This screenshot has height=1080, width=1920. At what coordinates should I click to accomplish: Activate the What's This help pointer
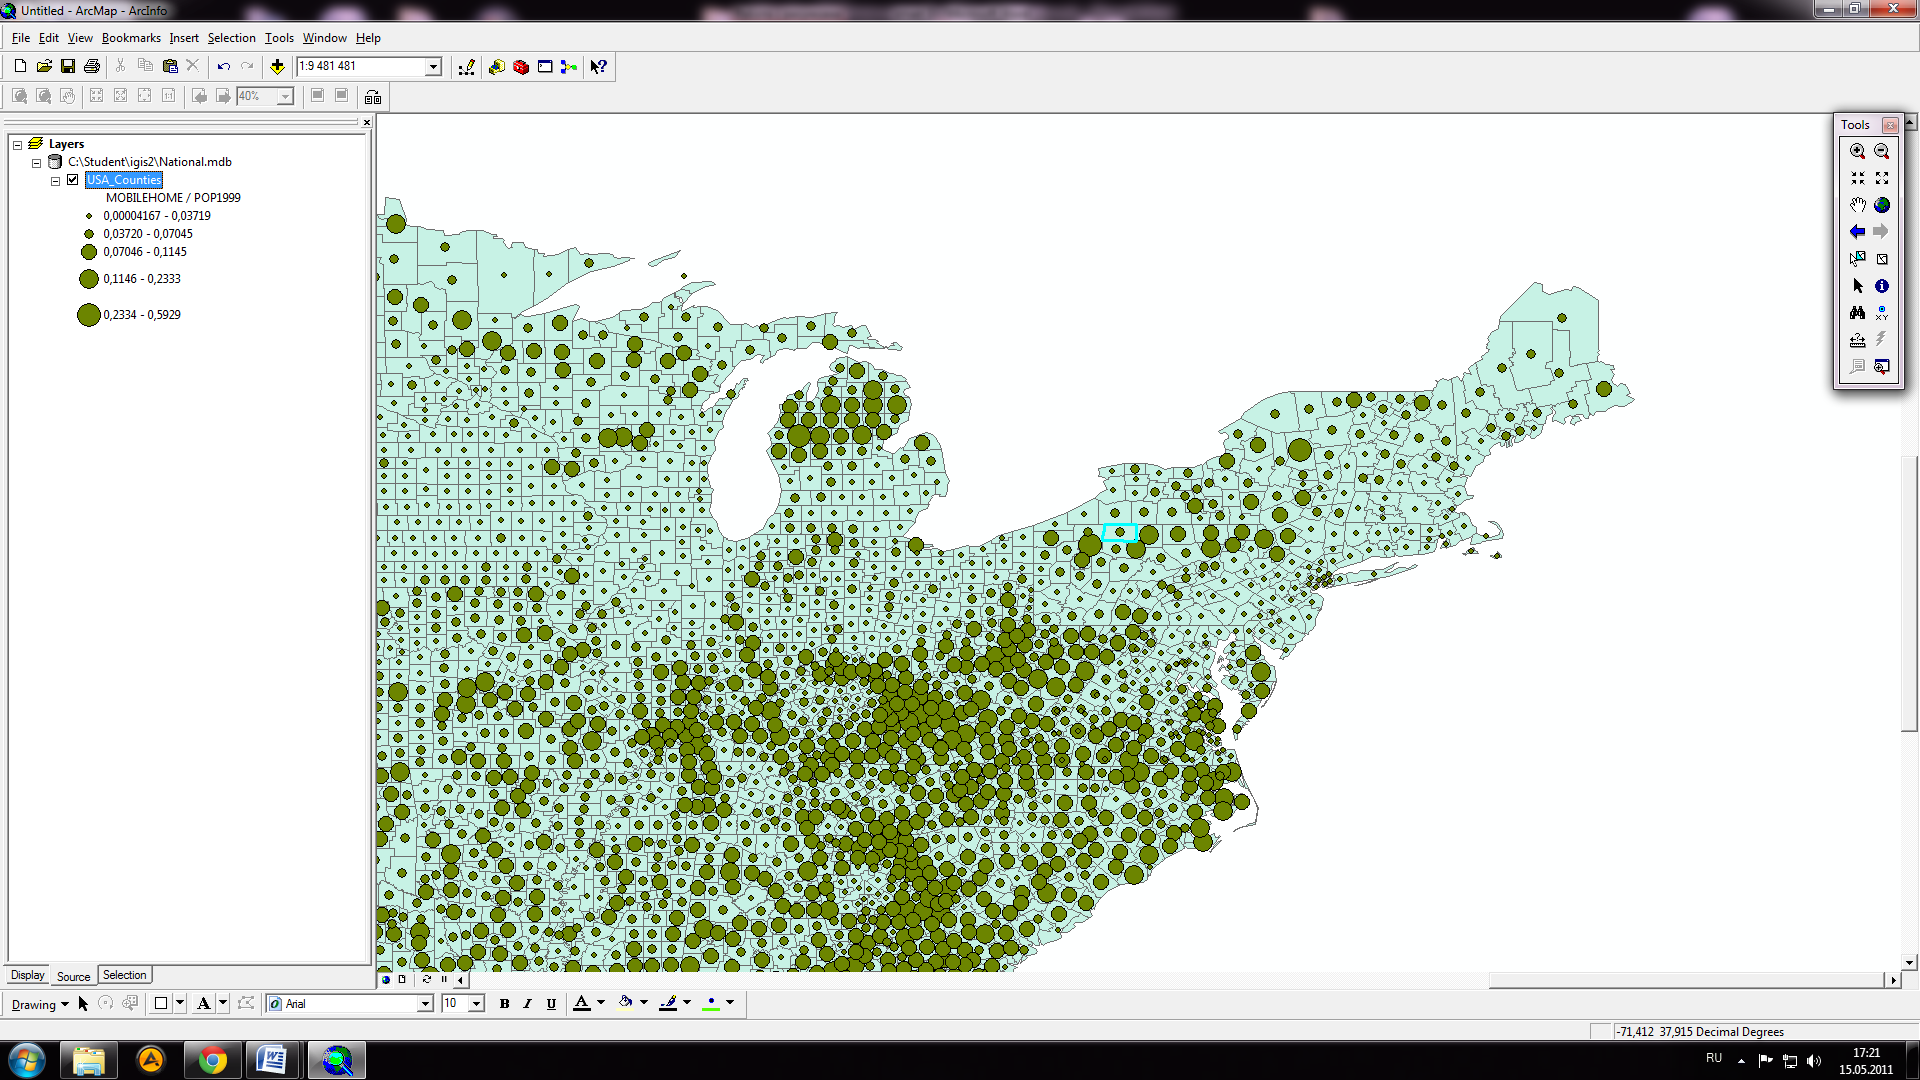598,67
